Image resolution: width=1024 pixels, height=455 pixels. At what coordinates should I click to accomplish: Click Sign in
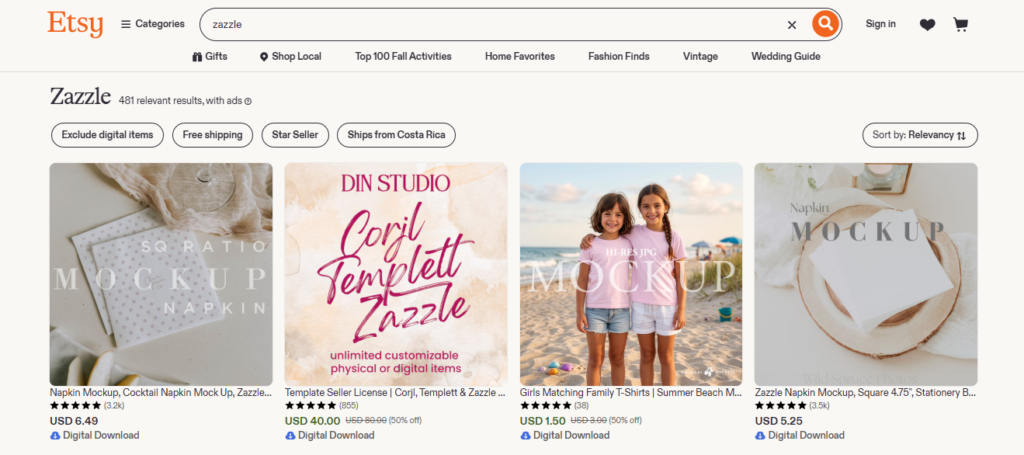pyautogui.click(x=880, y=24)
